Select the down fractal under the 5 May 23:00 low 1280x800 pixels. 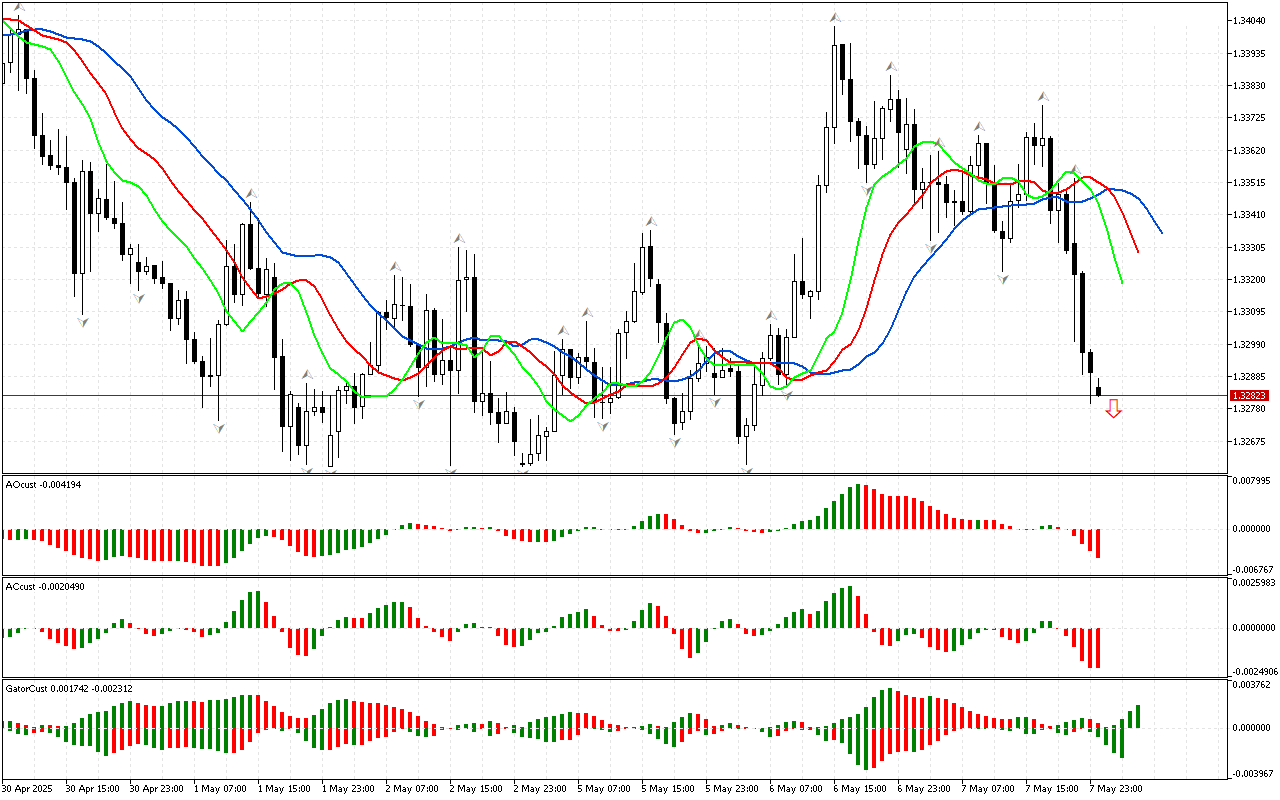746,470
